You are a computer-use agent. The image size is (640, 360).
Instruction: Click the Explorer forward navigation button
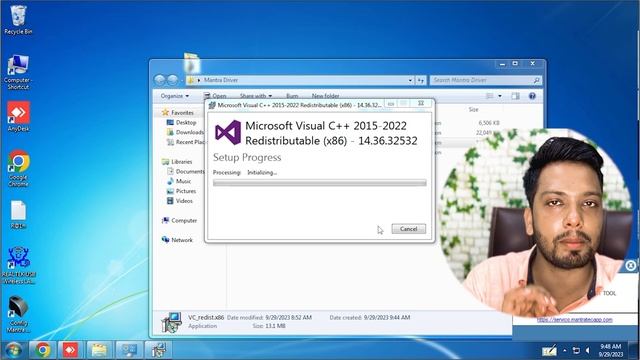[173, 80]
